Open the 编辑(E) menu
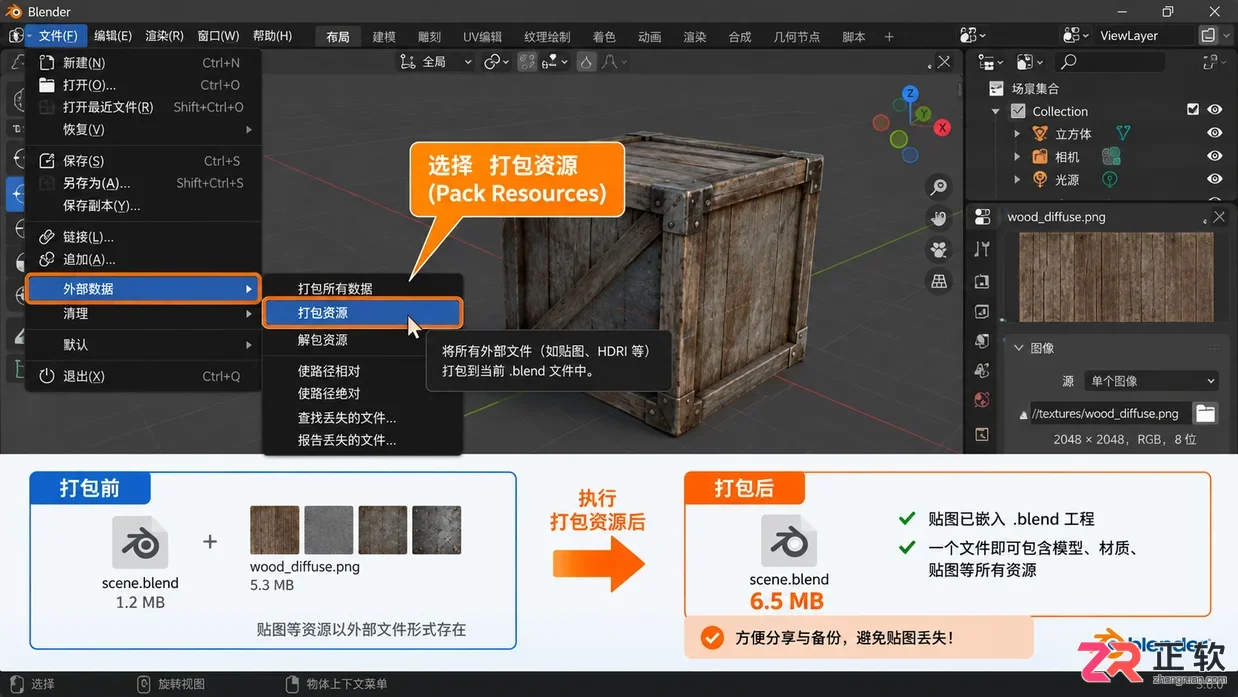 (x=113, y=36)
